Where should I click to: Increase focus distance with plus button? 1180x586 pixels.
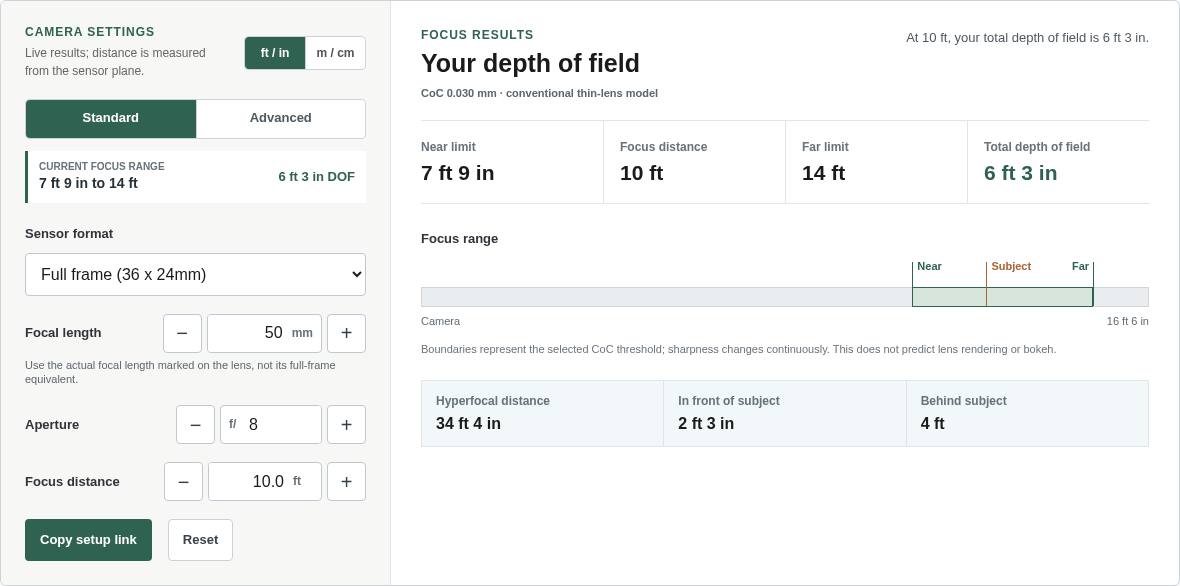click(x=346, y=481)
